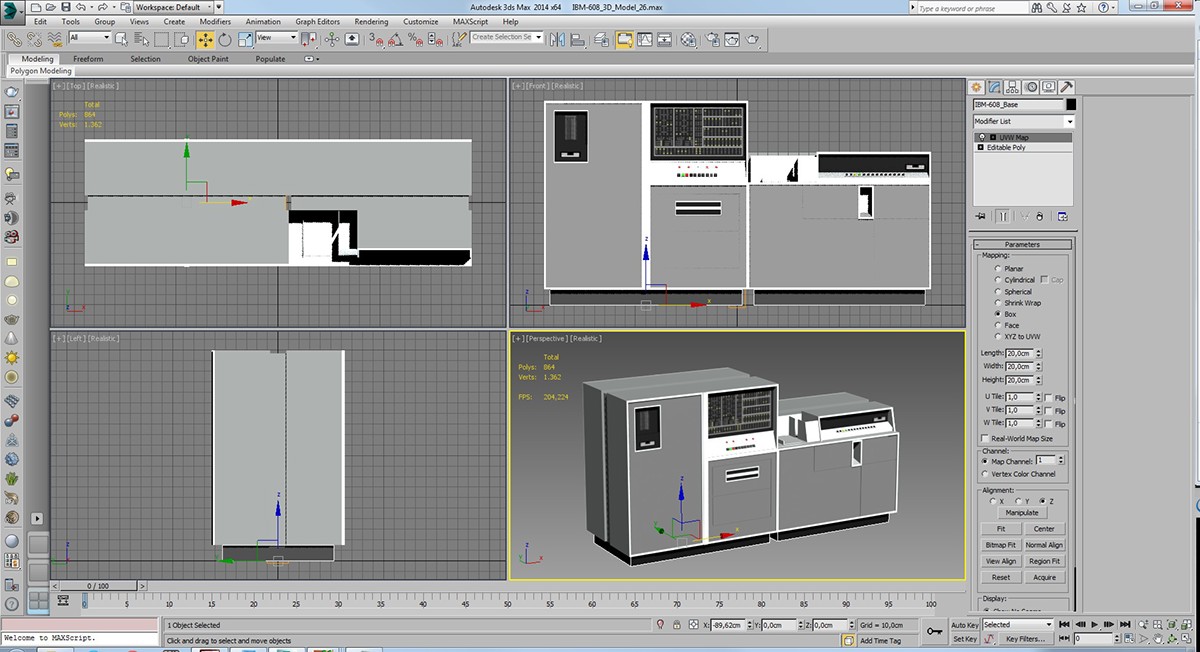Click the Bind to Space Warp icon
Screen dimensions: 1200x652
(x=55, y=39)
